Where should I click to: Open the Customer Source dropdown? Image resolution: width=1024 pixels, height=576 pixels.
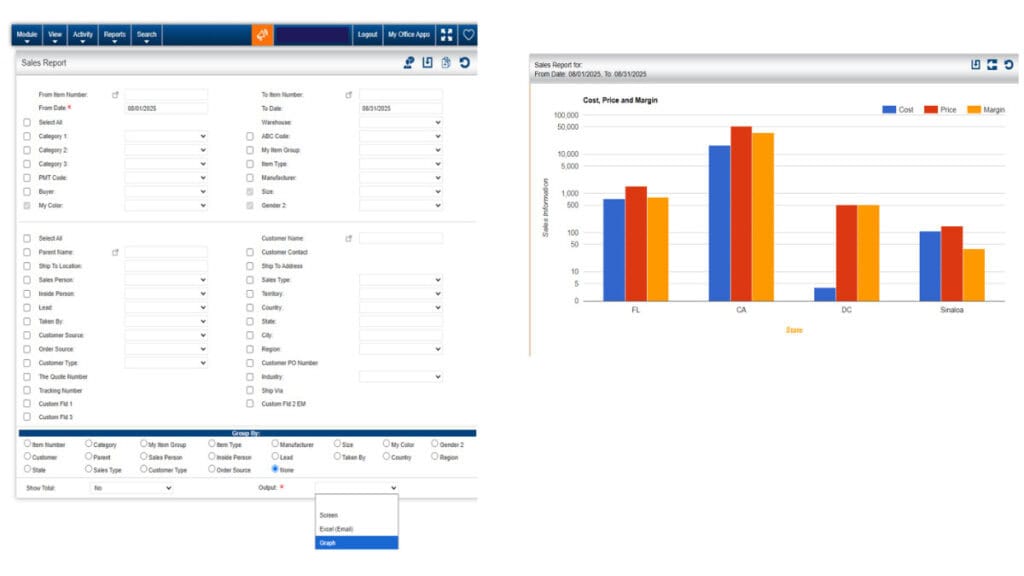(166, 335)
